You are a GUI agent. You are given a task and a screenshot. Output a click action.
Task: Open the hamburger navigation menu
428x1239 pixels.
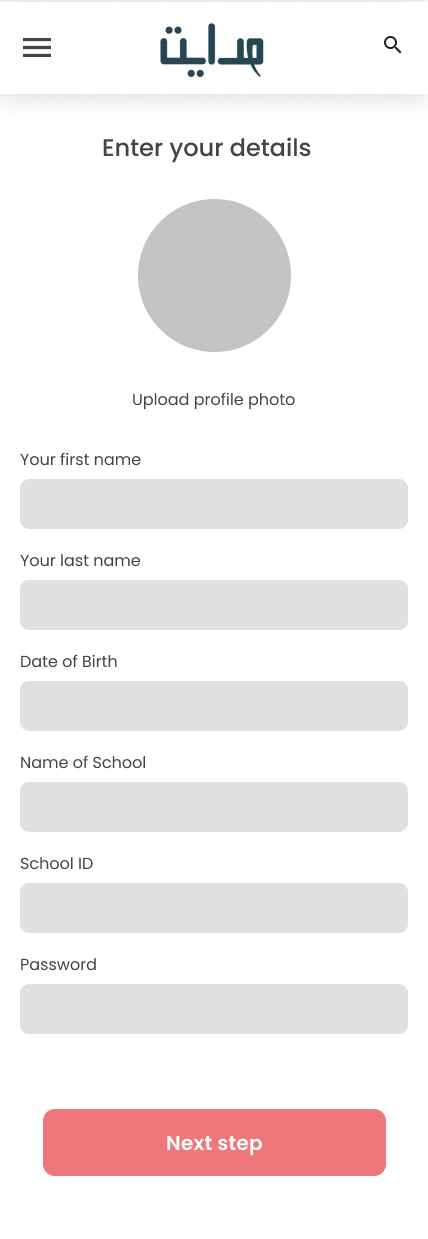37,47
